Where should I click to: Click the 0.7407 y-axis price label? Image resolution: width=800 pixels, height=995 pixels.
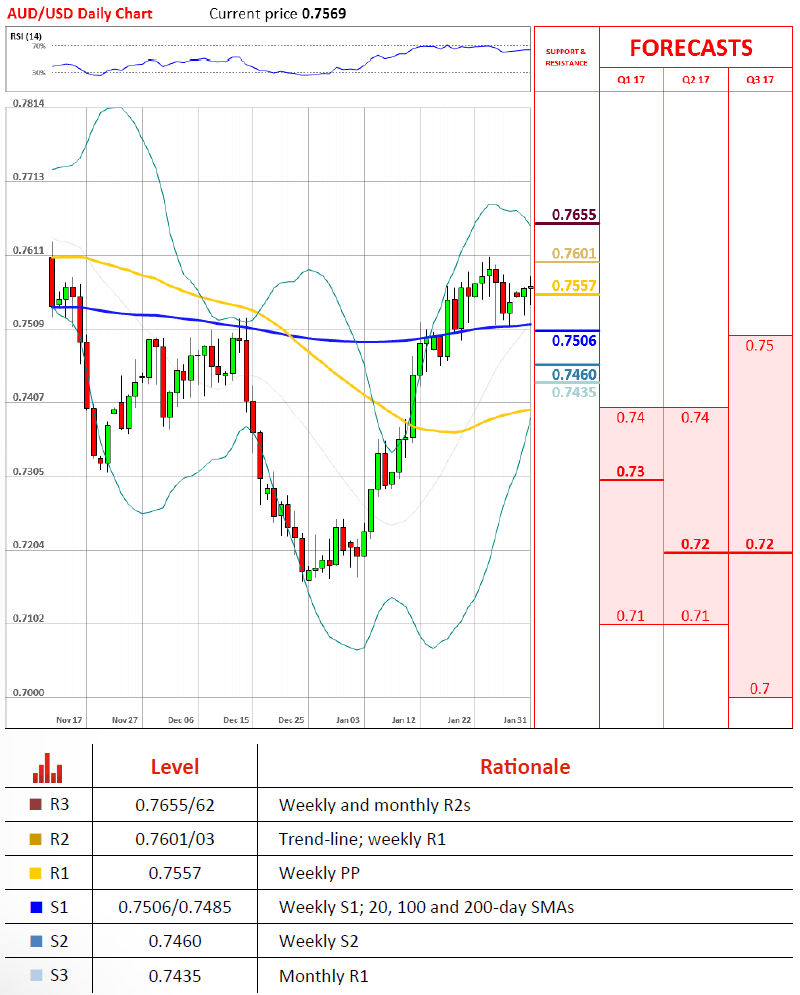coord(29,397)
